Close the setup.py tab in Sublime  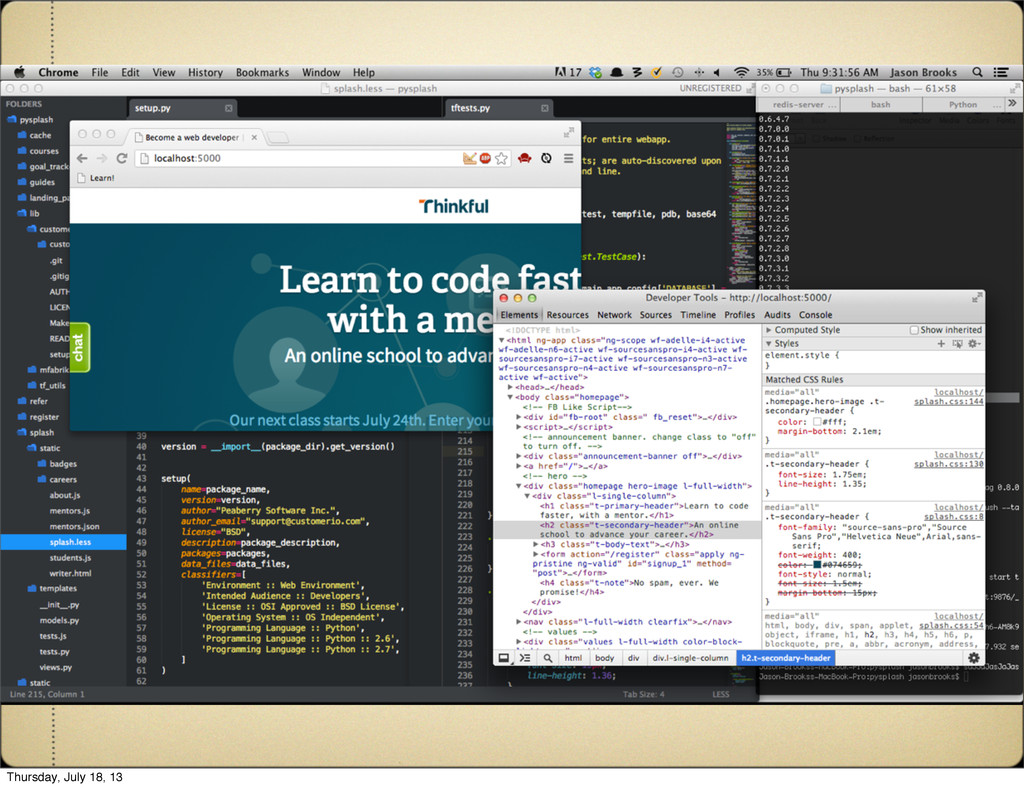(229, 108)
